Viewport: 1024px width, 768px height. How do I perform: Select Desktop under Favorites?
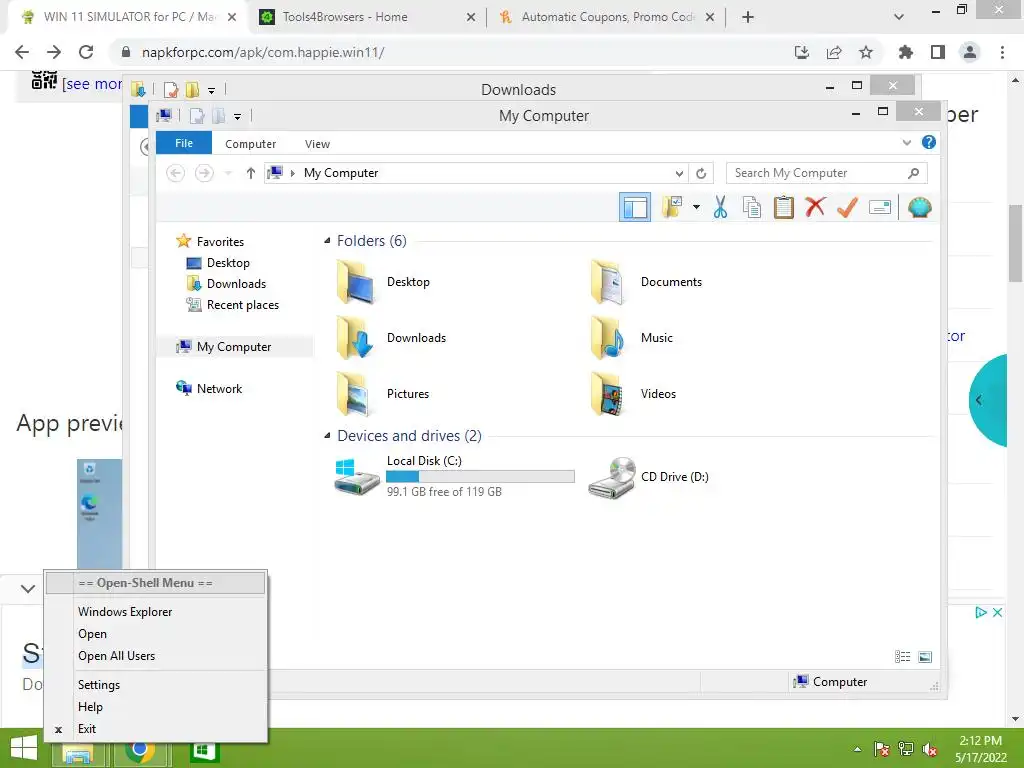coord(218,263)
